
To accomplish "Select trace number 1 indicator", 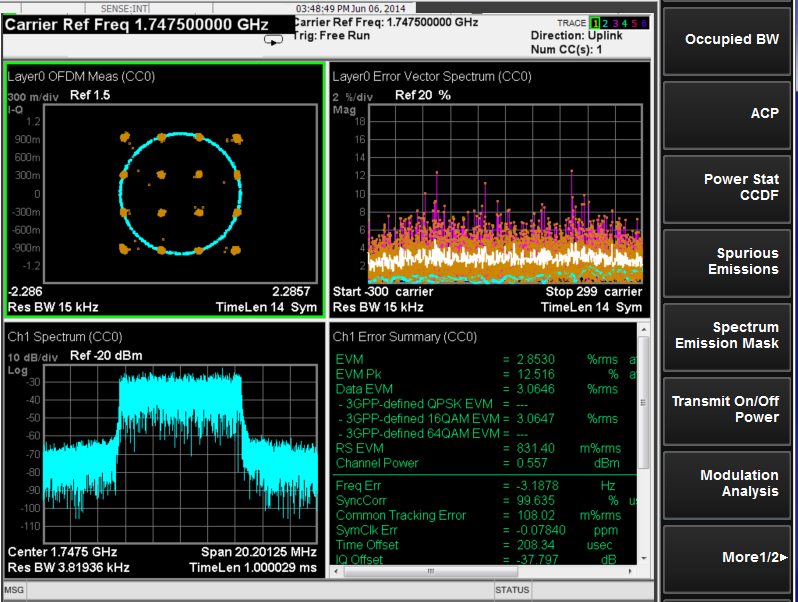I will [596, 22].
